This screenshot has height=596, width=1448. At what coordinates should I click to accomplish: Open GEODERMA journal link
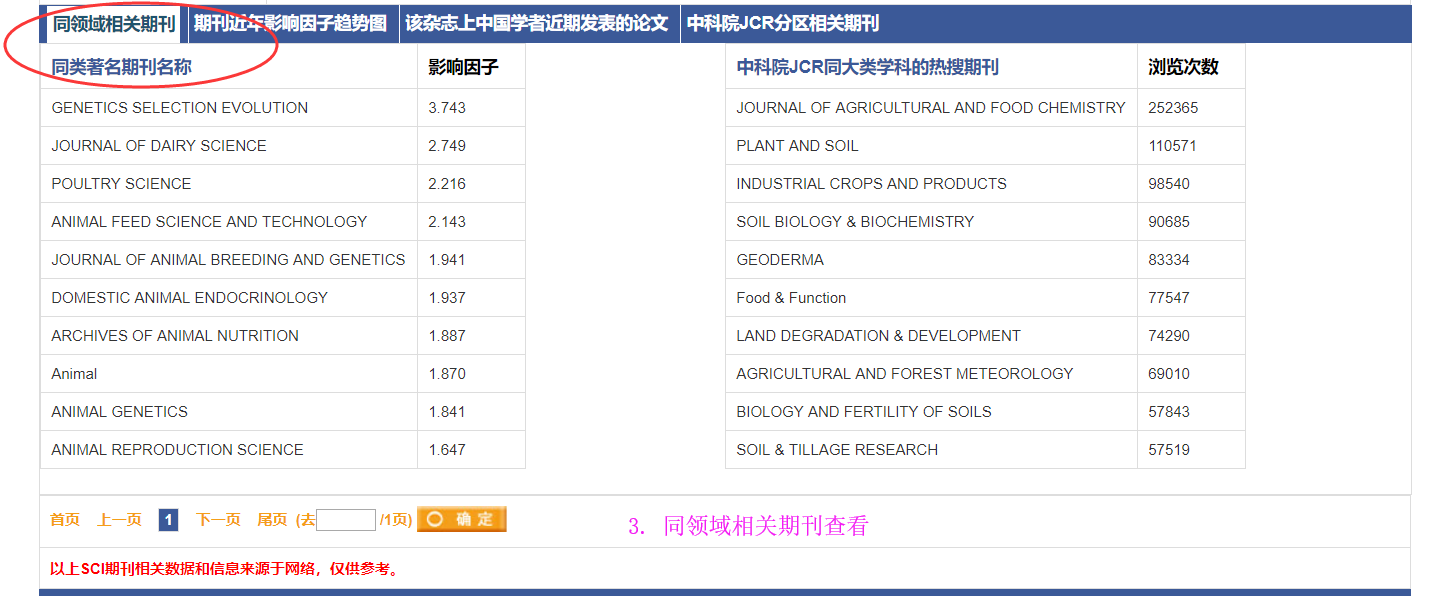pos(780,260)
